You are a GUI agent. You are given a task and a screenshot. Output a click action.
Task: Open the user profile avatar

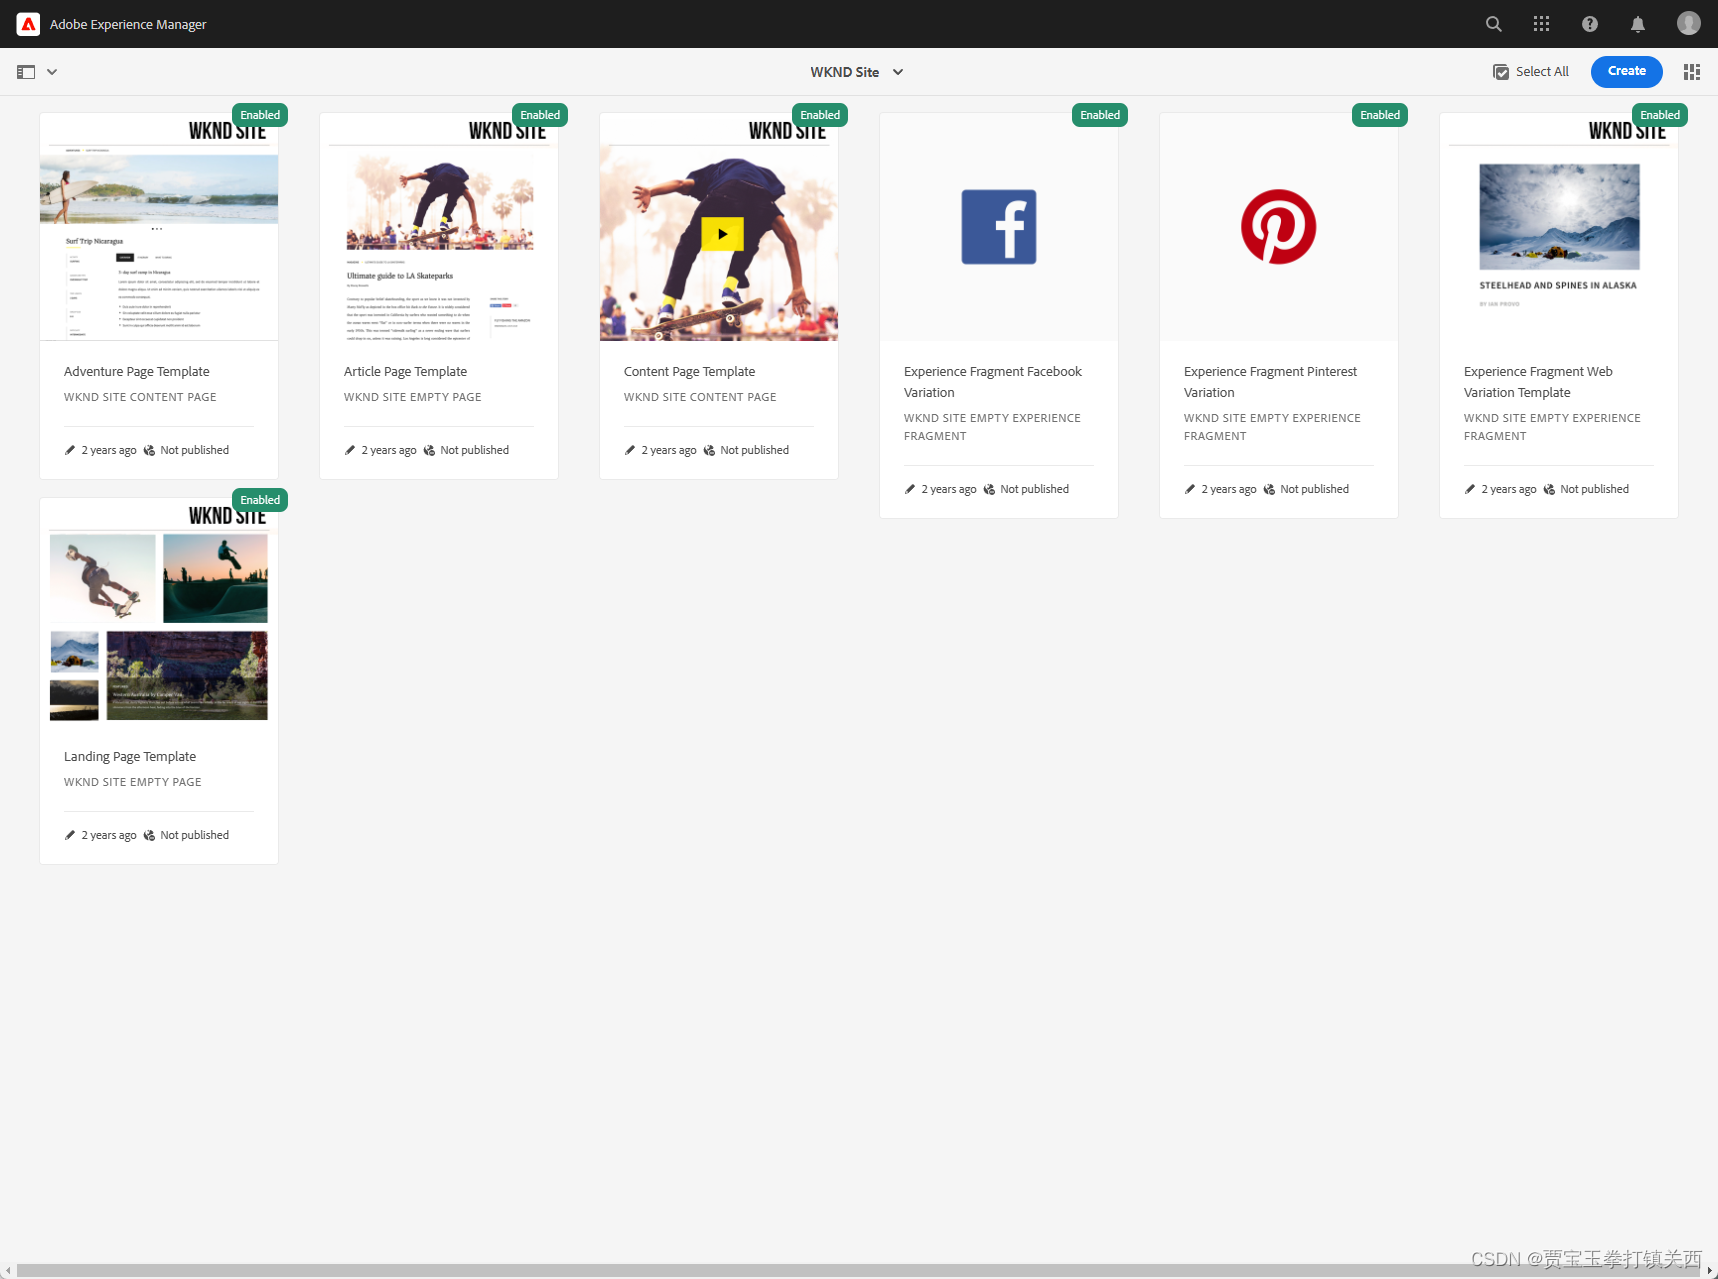(1689, 23)
